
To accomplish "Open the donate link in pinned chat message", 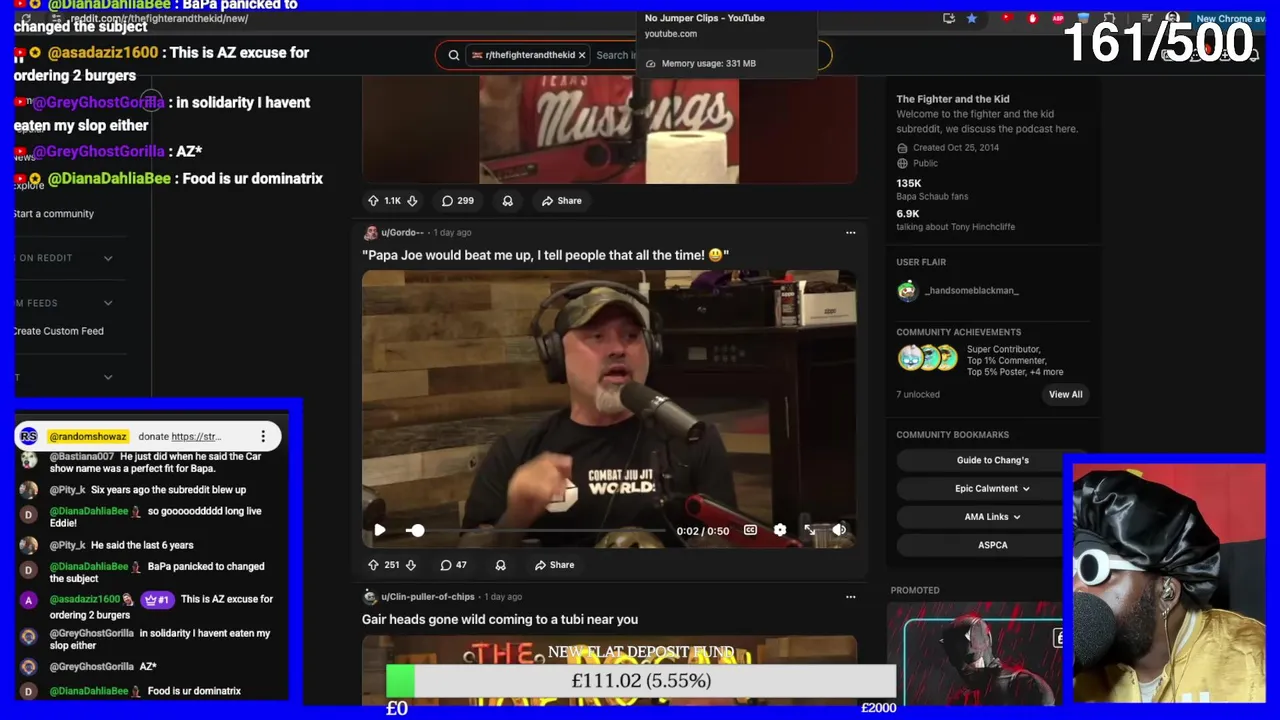I will tap(196, 436).
